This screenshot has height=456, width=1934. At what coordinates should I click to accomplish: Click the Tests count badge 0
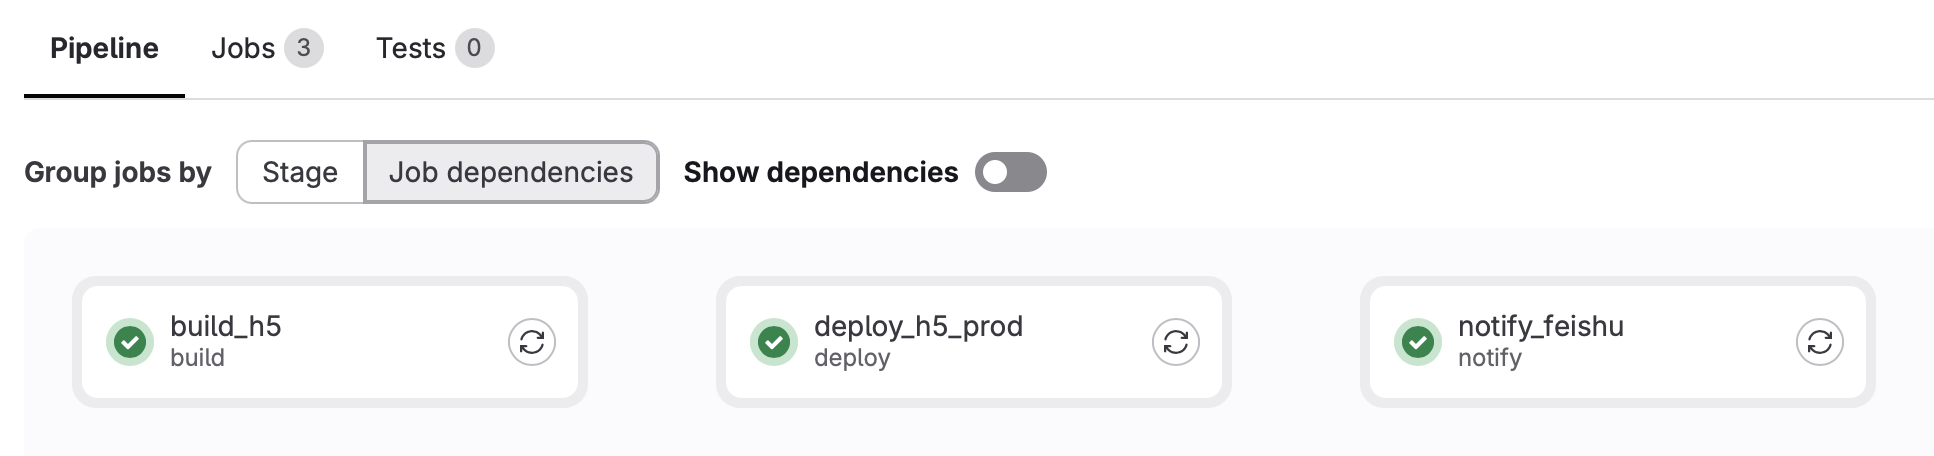(475, 48)
